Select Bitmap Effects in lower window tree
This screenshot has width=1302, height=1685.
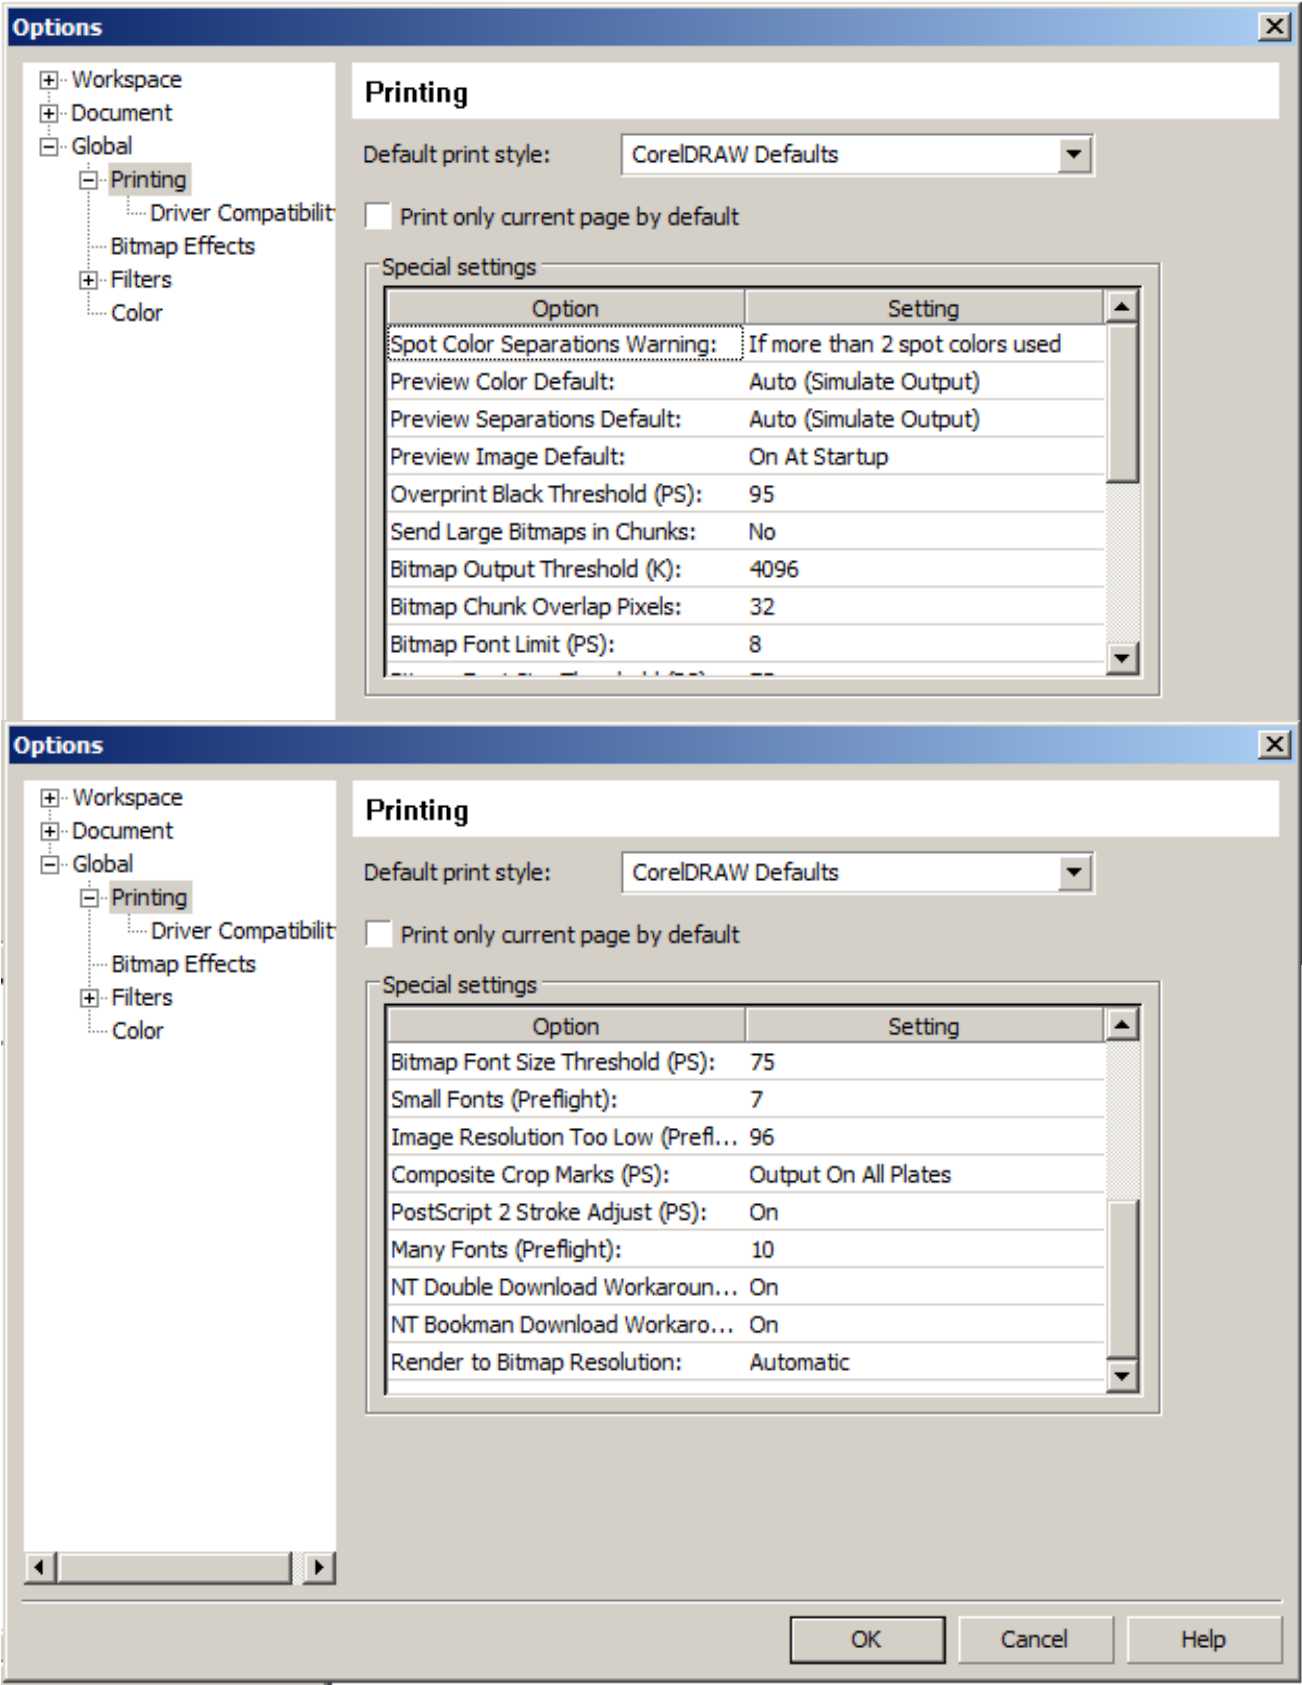point(184,964)
